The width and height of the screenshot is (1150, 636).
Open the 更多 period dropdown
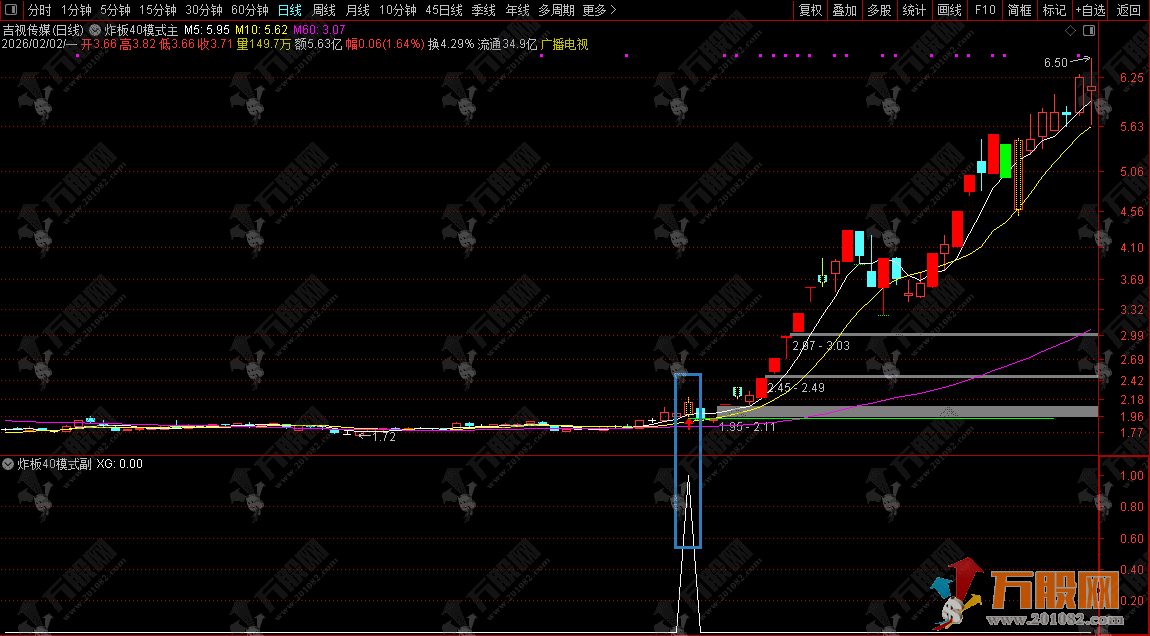point(599,10)
